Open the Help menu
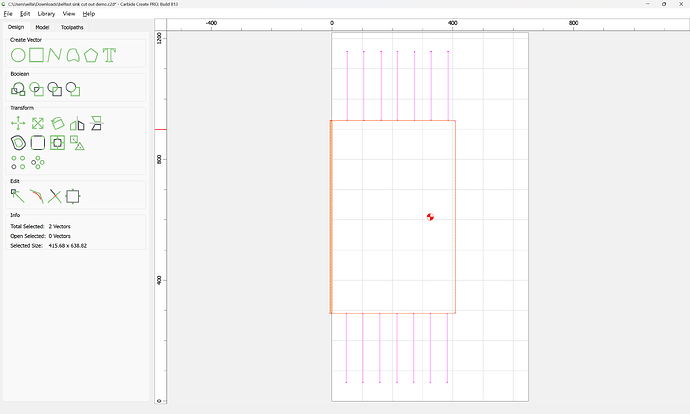This screenshot has width=690, height=414. pyautogui.click(x=89, y=14)
